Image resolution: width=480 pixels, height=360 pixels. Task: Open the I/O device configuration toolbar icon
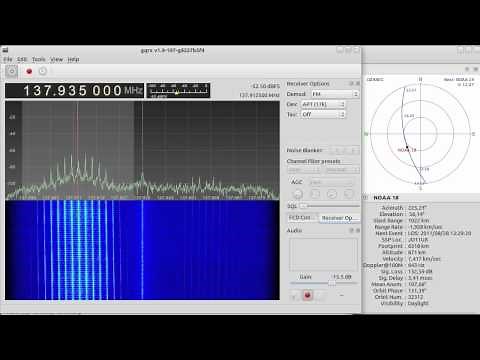click(x=43, y=71)
